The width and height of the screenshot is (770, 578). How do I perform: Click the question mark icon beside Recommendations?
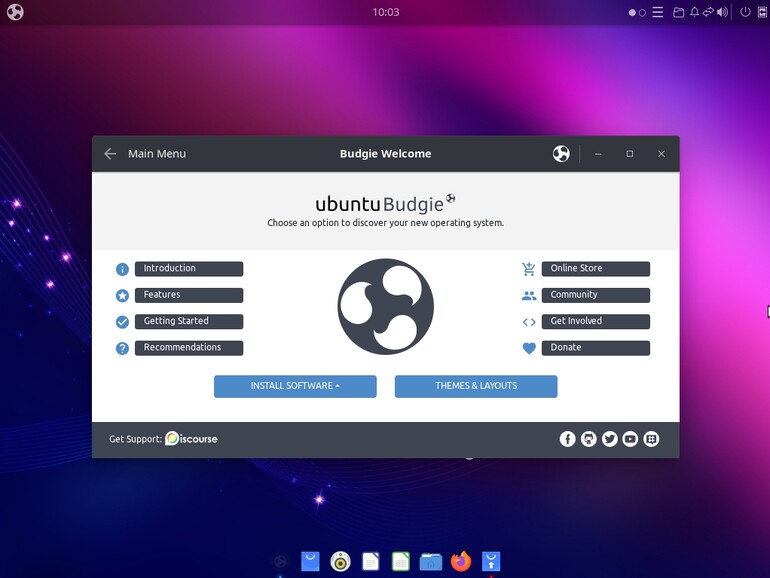coord(122,349)
